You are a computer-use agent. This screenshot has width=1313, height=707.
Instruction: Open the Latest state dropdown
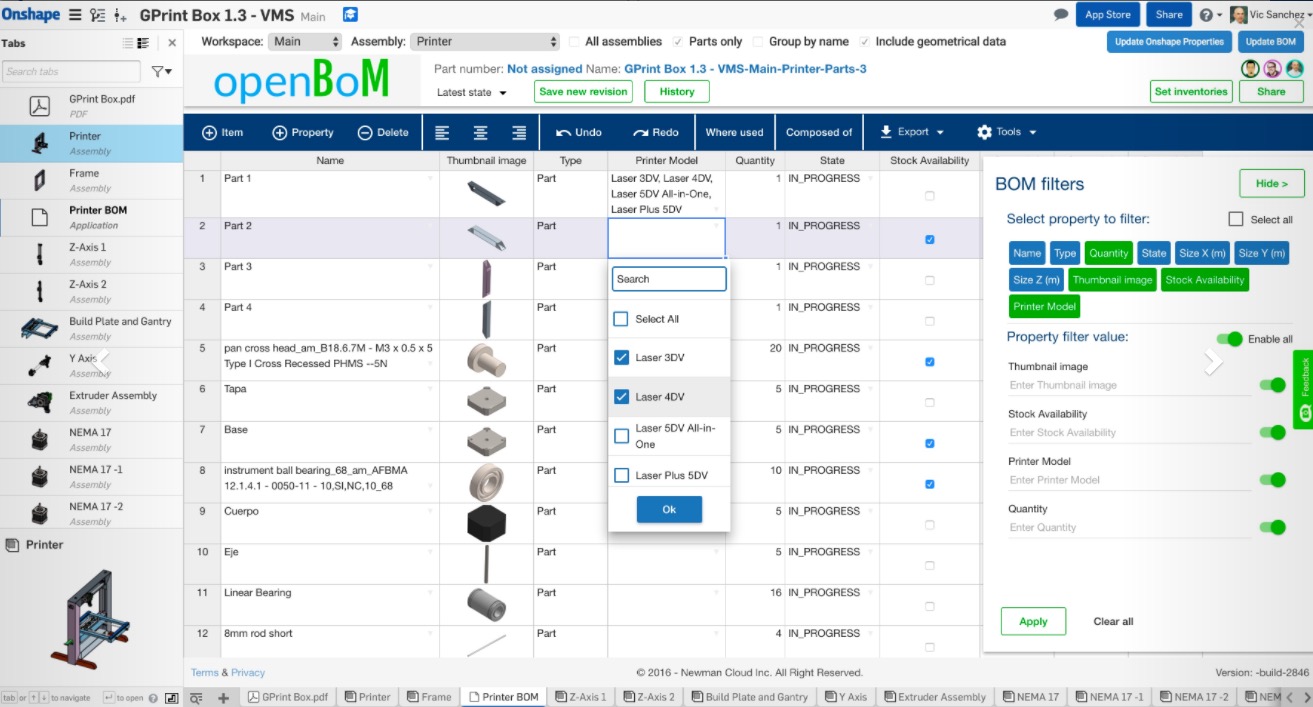[472, 92]
